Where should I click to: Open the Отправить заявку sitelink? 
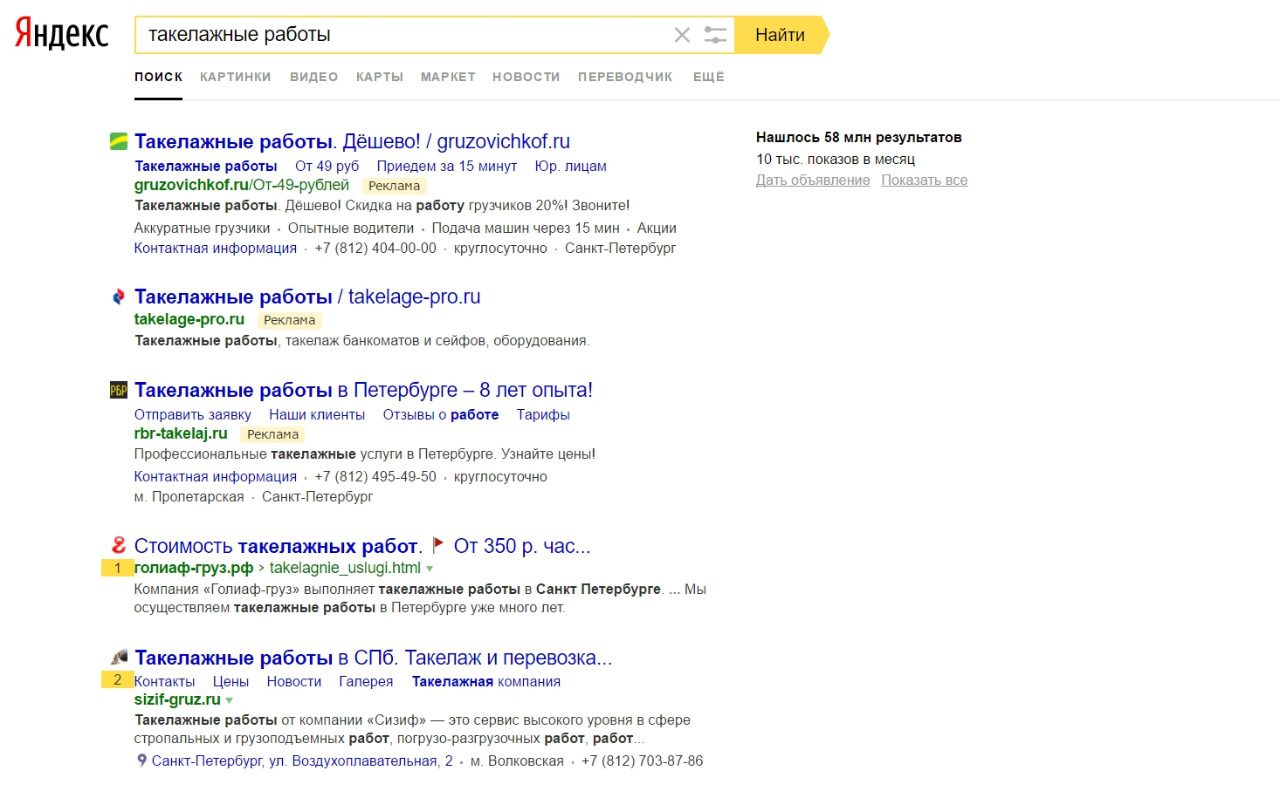tap(193, 415)
